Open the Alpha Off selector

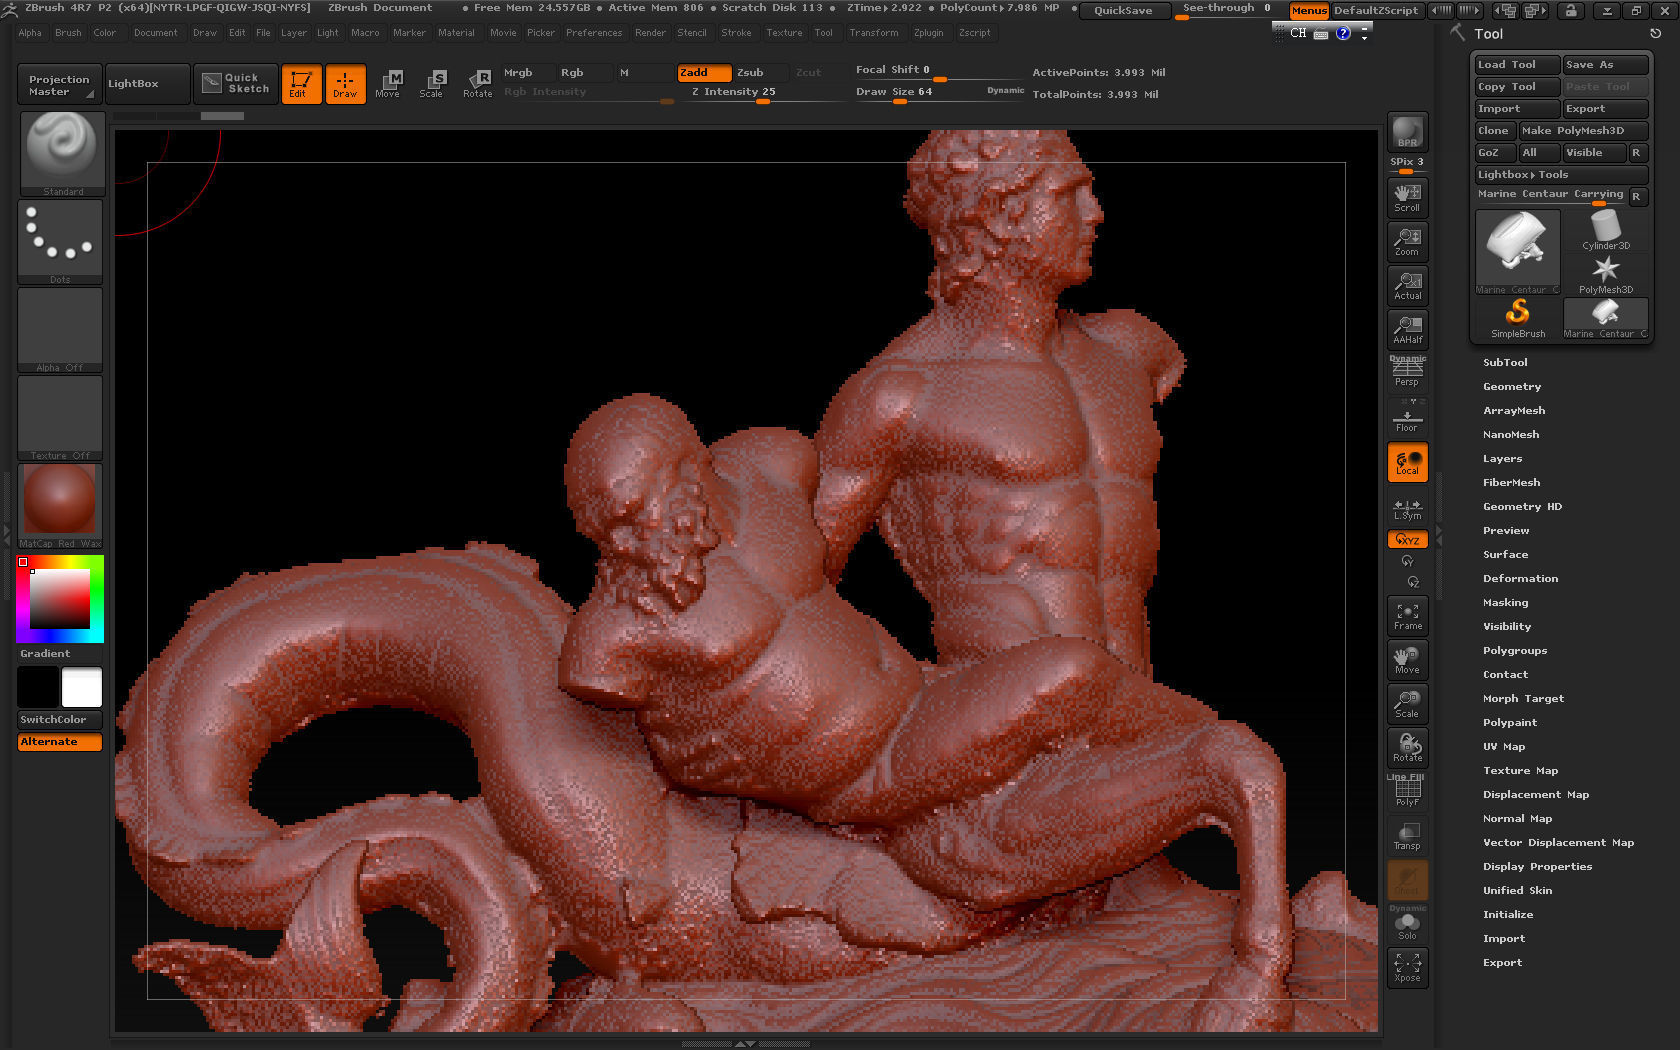click(x=60, y=330)
